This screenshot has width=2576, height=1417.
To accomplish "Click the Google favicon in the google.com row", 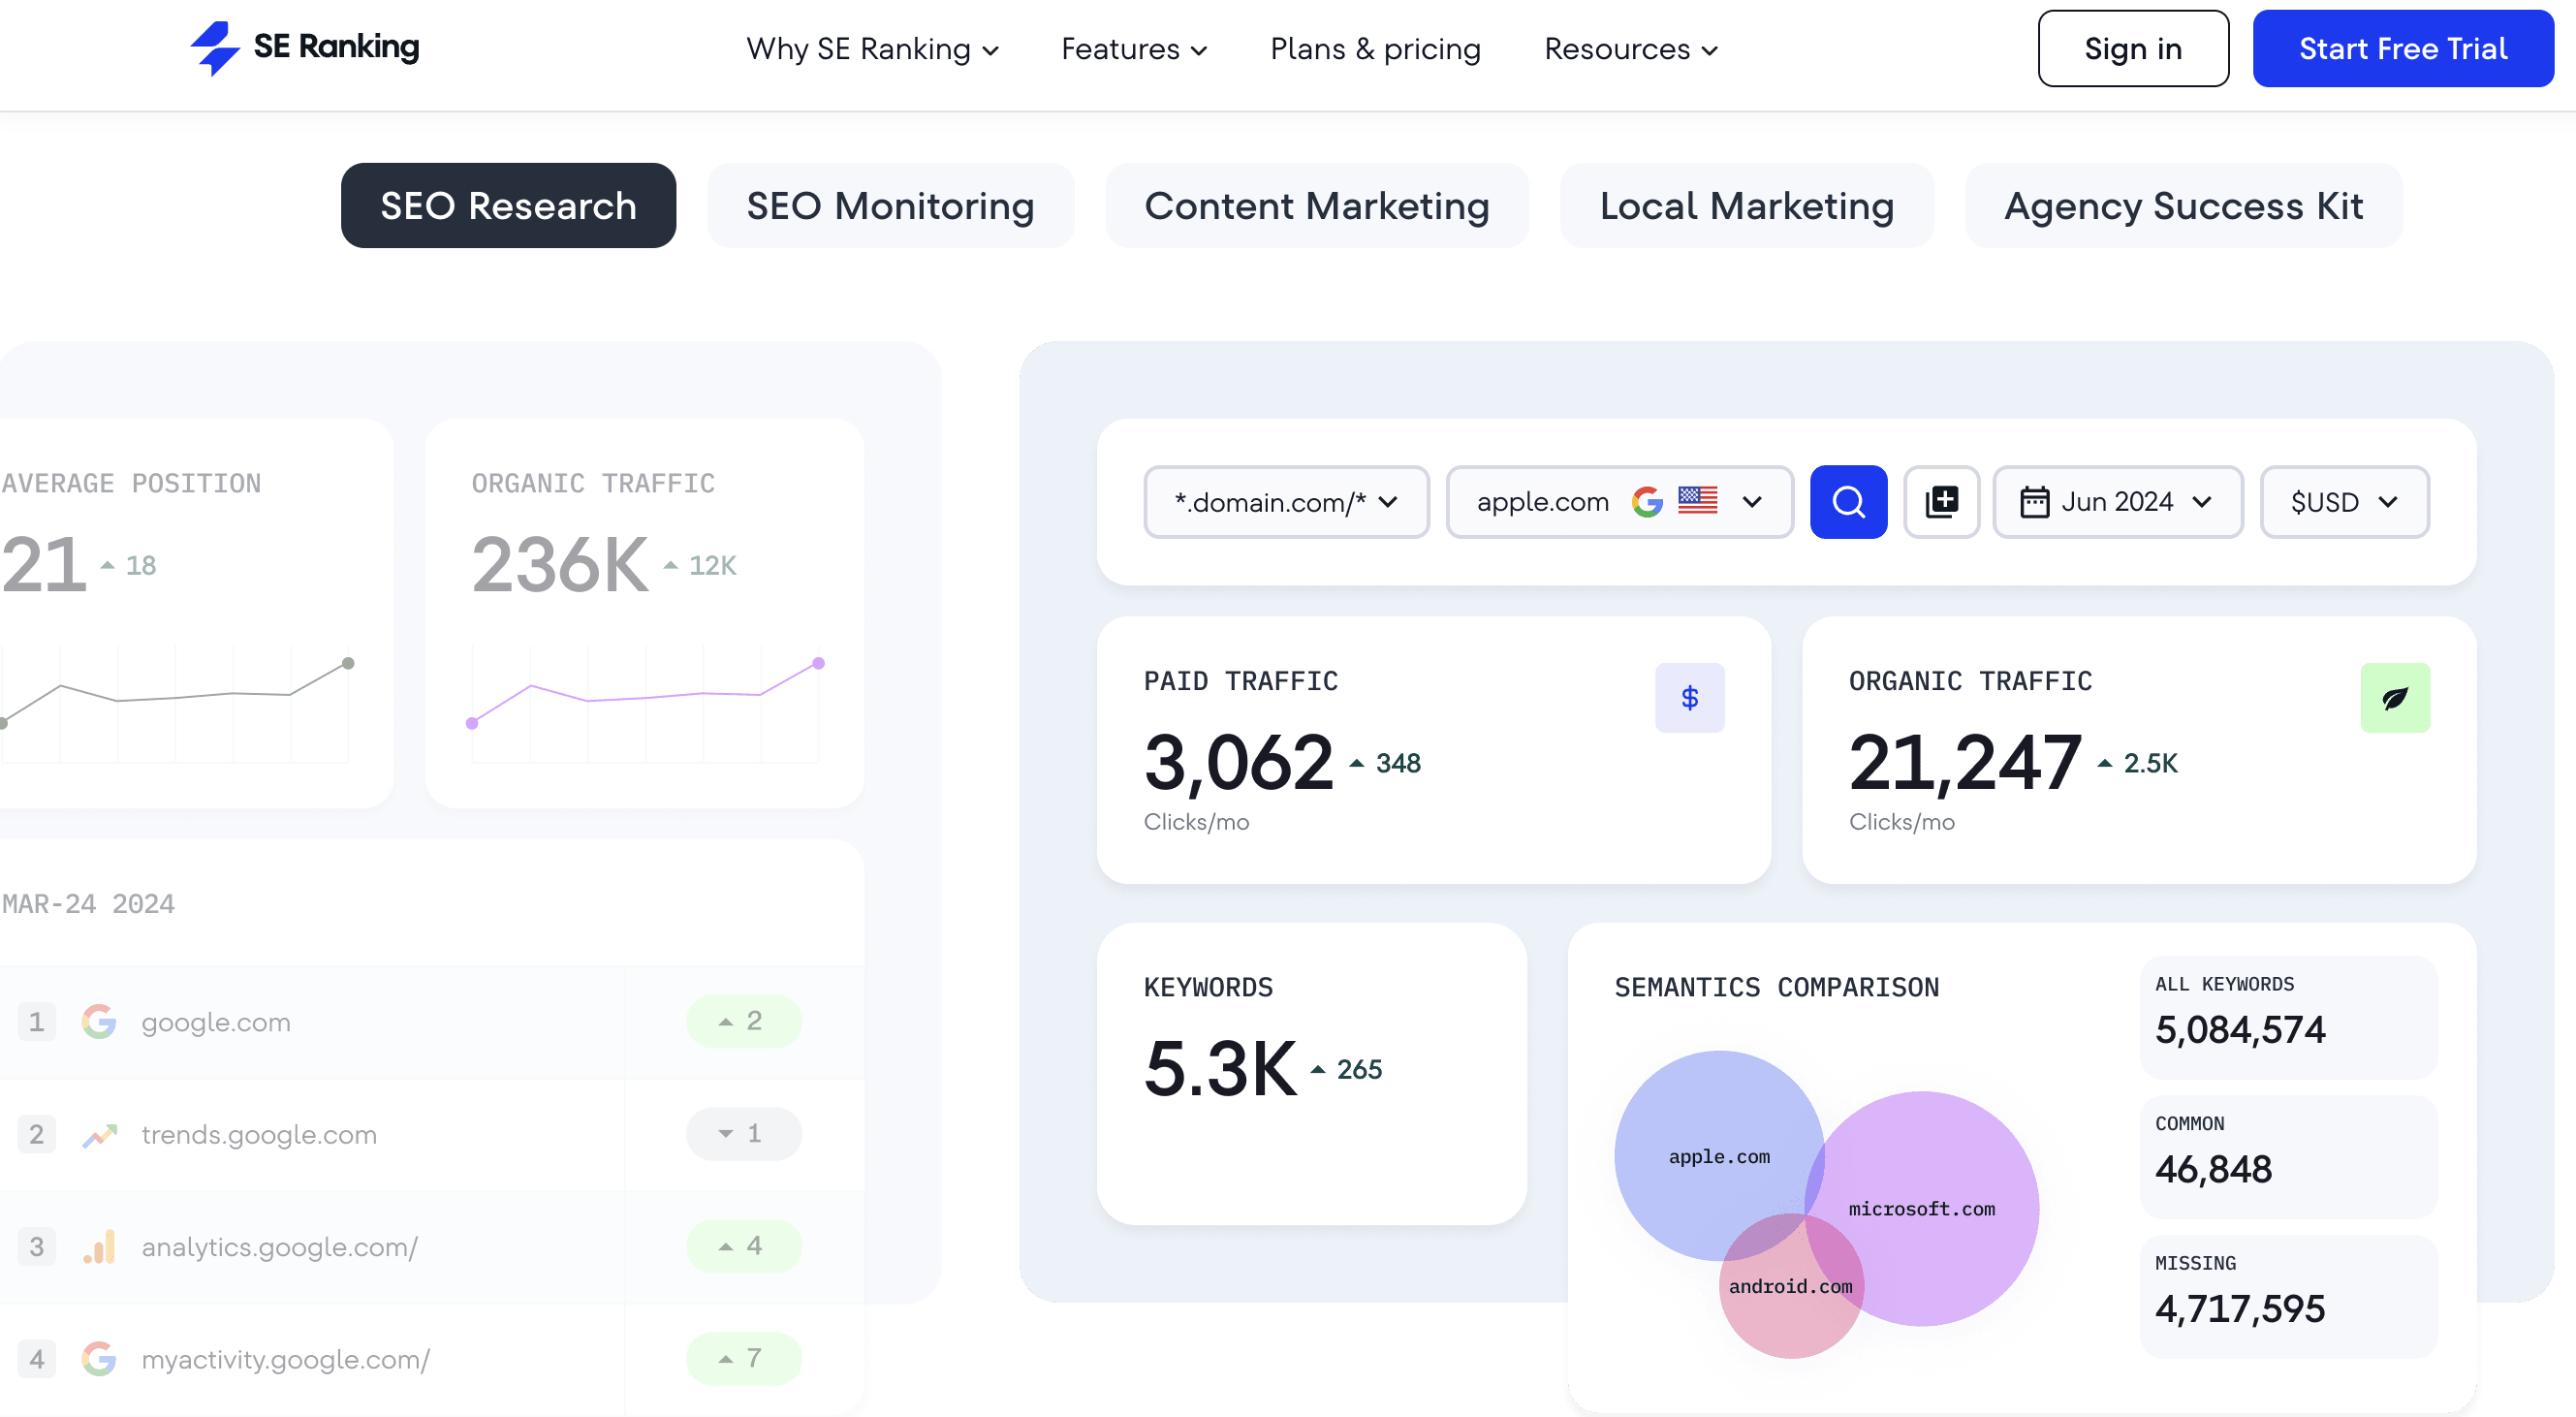I will (99, 1021).
